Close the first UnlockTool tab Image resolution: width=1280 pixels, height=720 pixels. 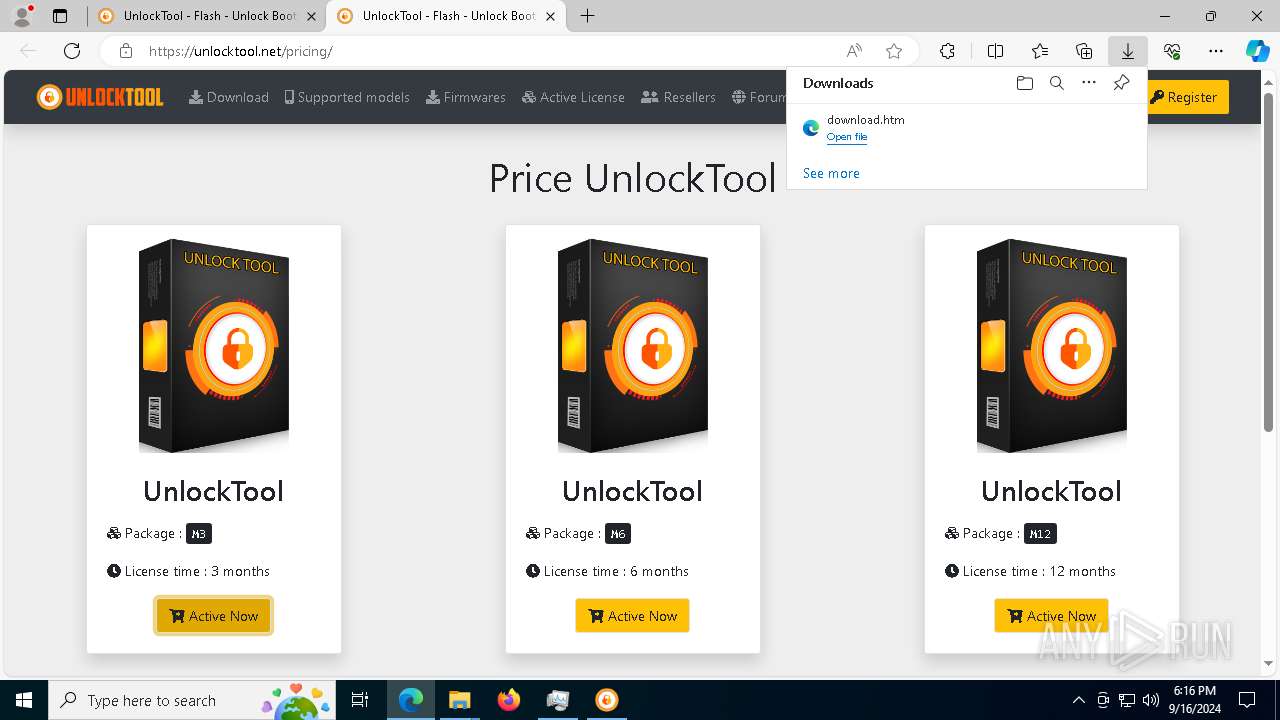click(x=311, y=16)
